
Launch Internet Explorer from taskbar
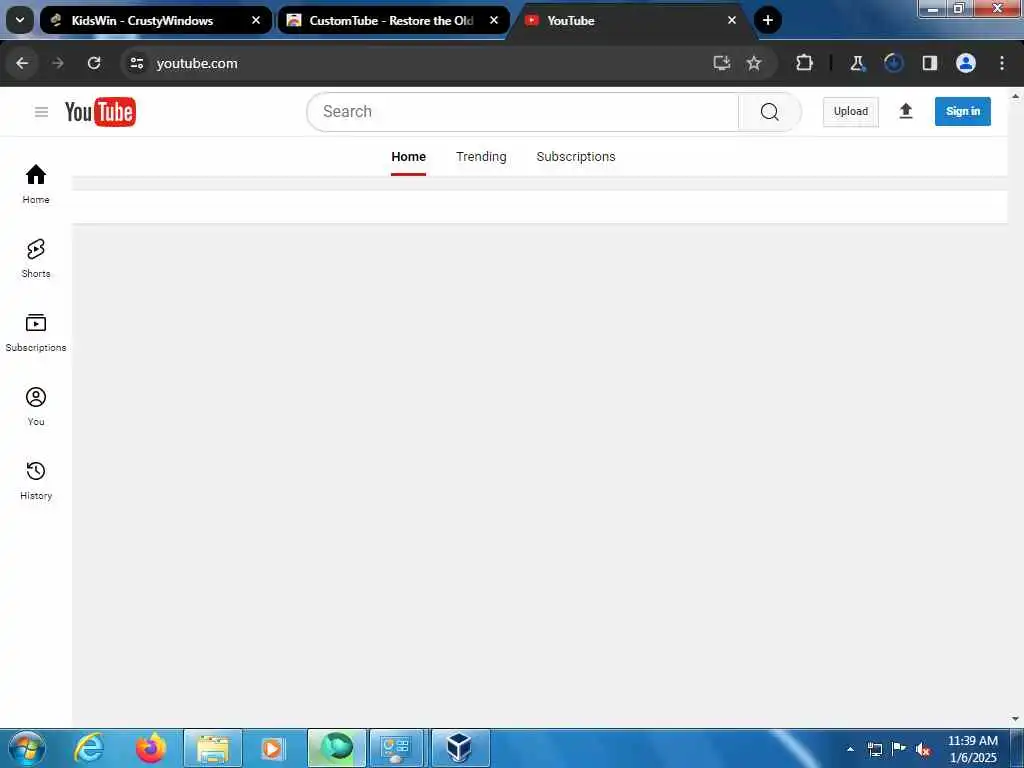pyautogui.click(x=88, y=748)
